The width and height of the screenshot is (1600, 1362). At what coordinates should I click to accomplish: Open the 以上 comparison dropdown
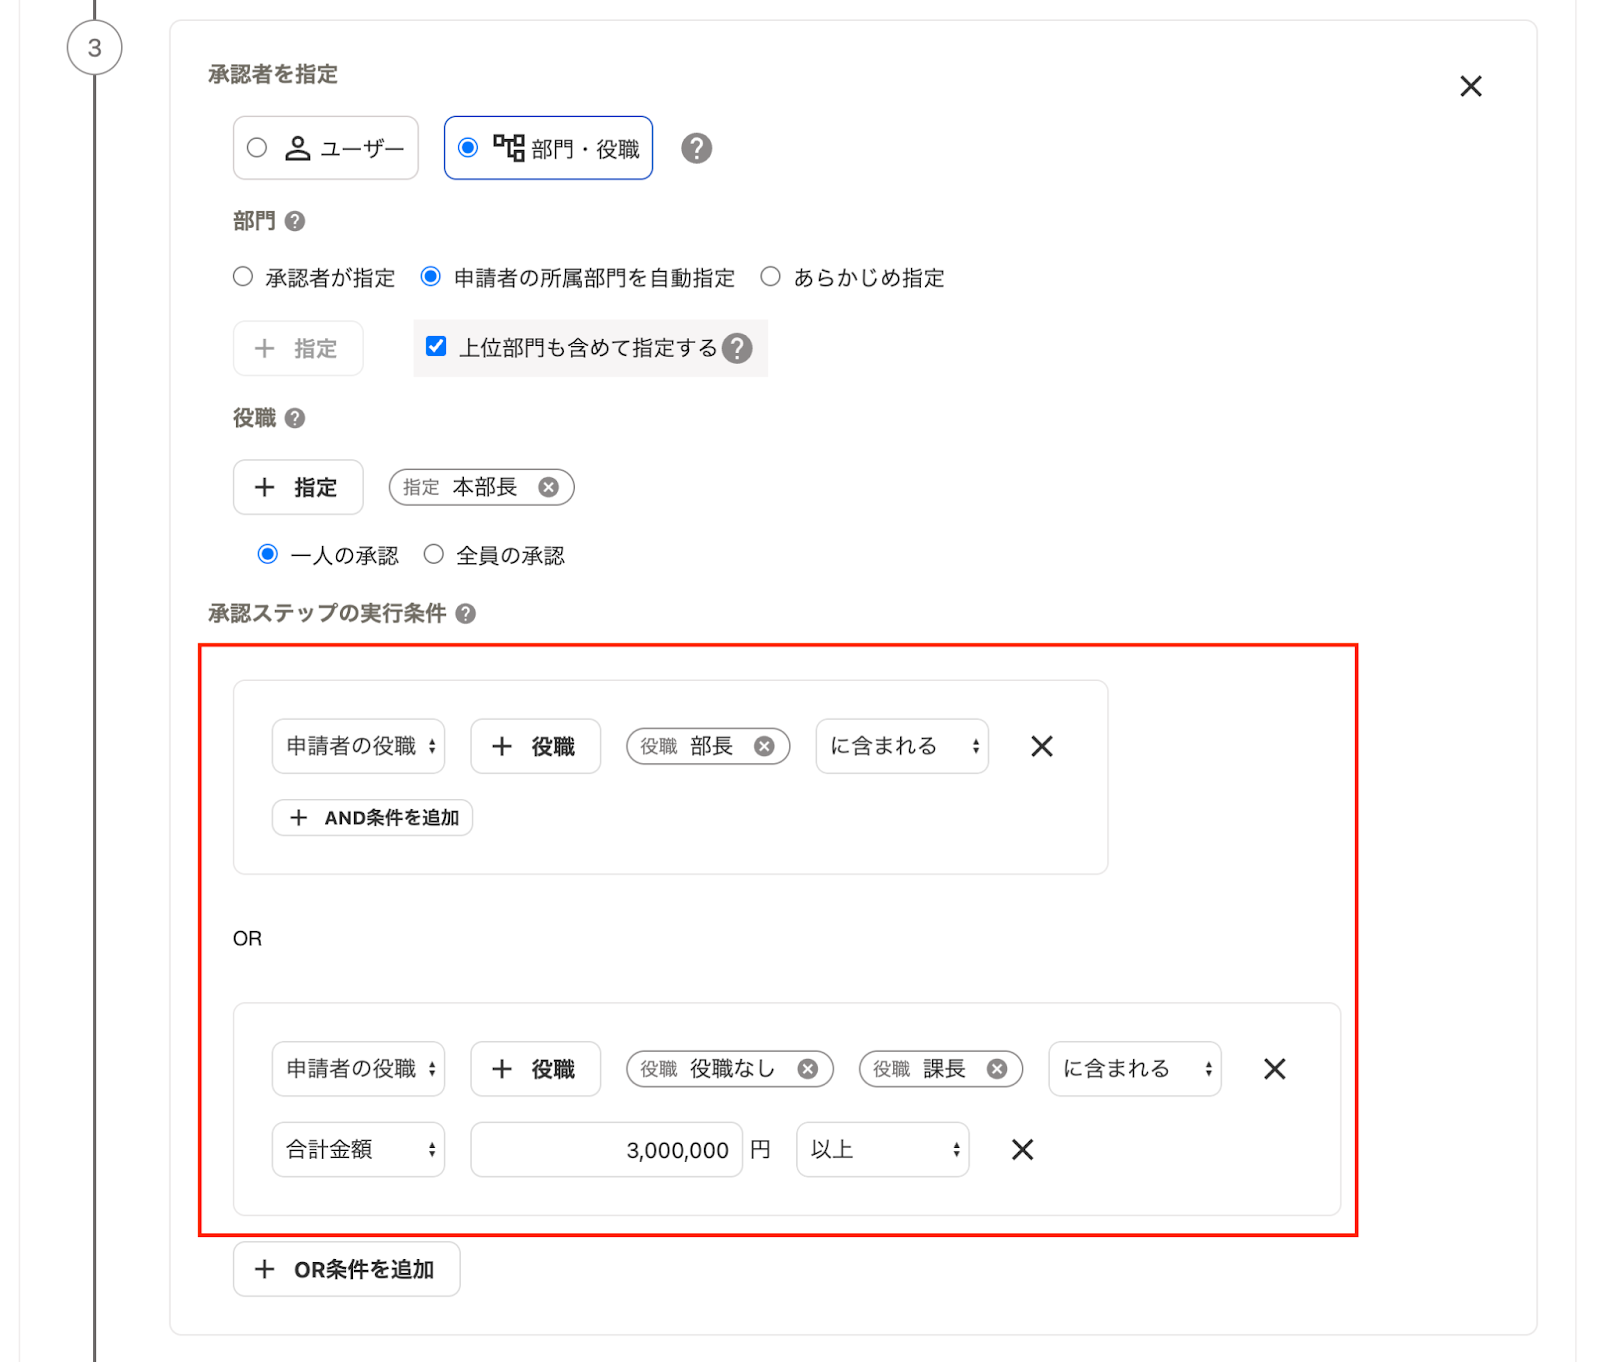882,1150
